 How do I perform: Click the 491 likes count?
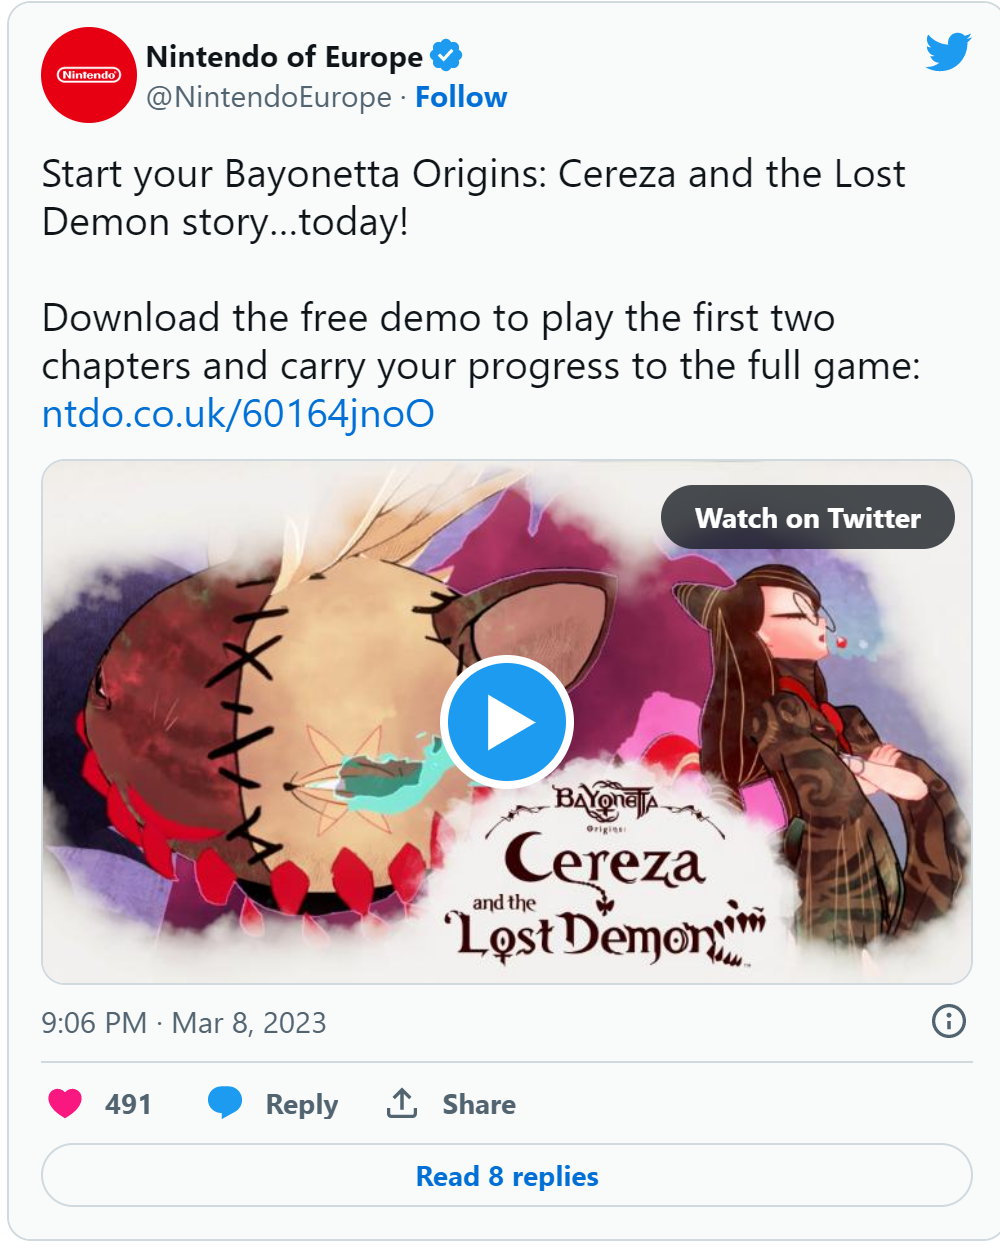(x=128, y=1104)
